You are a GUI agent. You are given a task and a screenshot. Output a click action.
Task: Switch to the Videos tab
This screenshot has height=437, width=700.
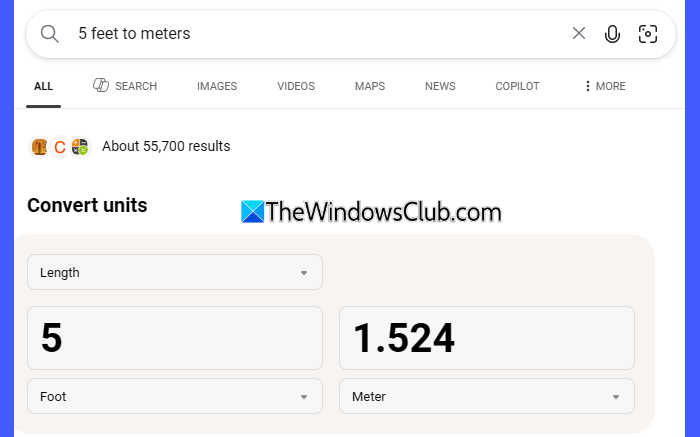296,86
